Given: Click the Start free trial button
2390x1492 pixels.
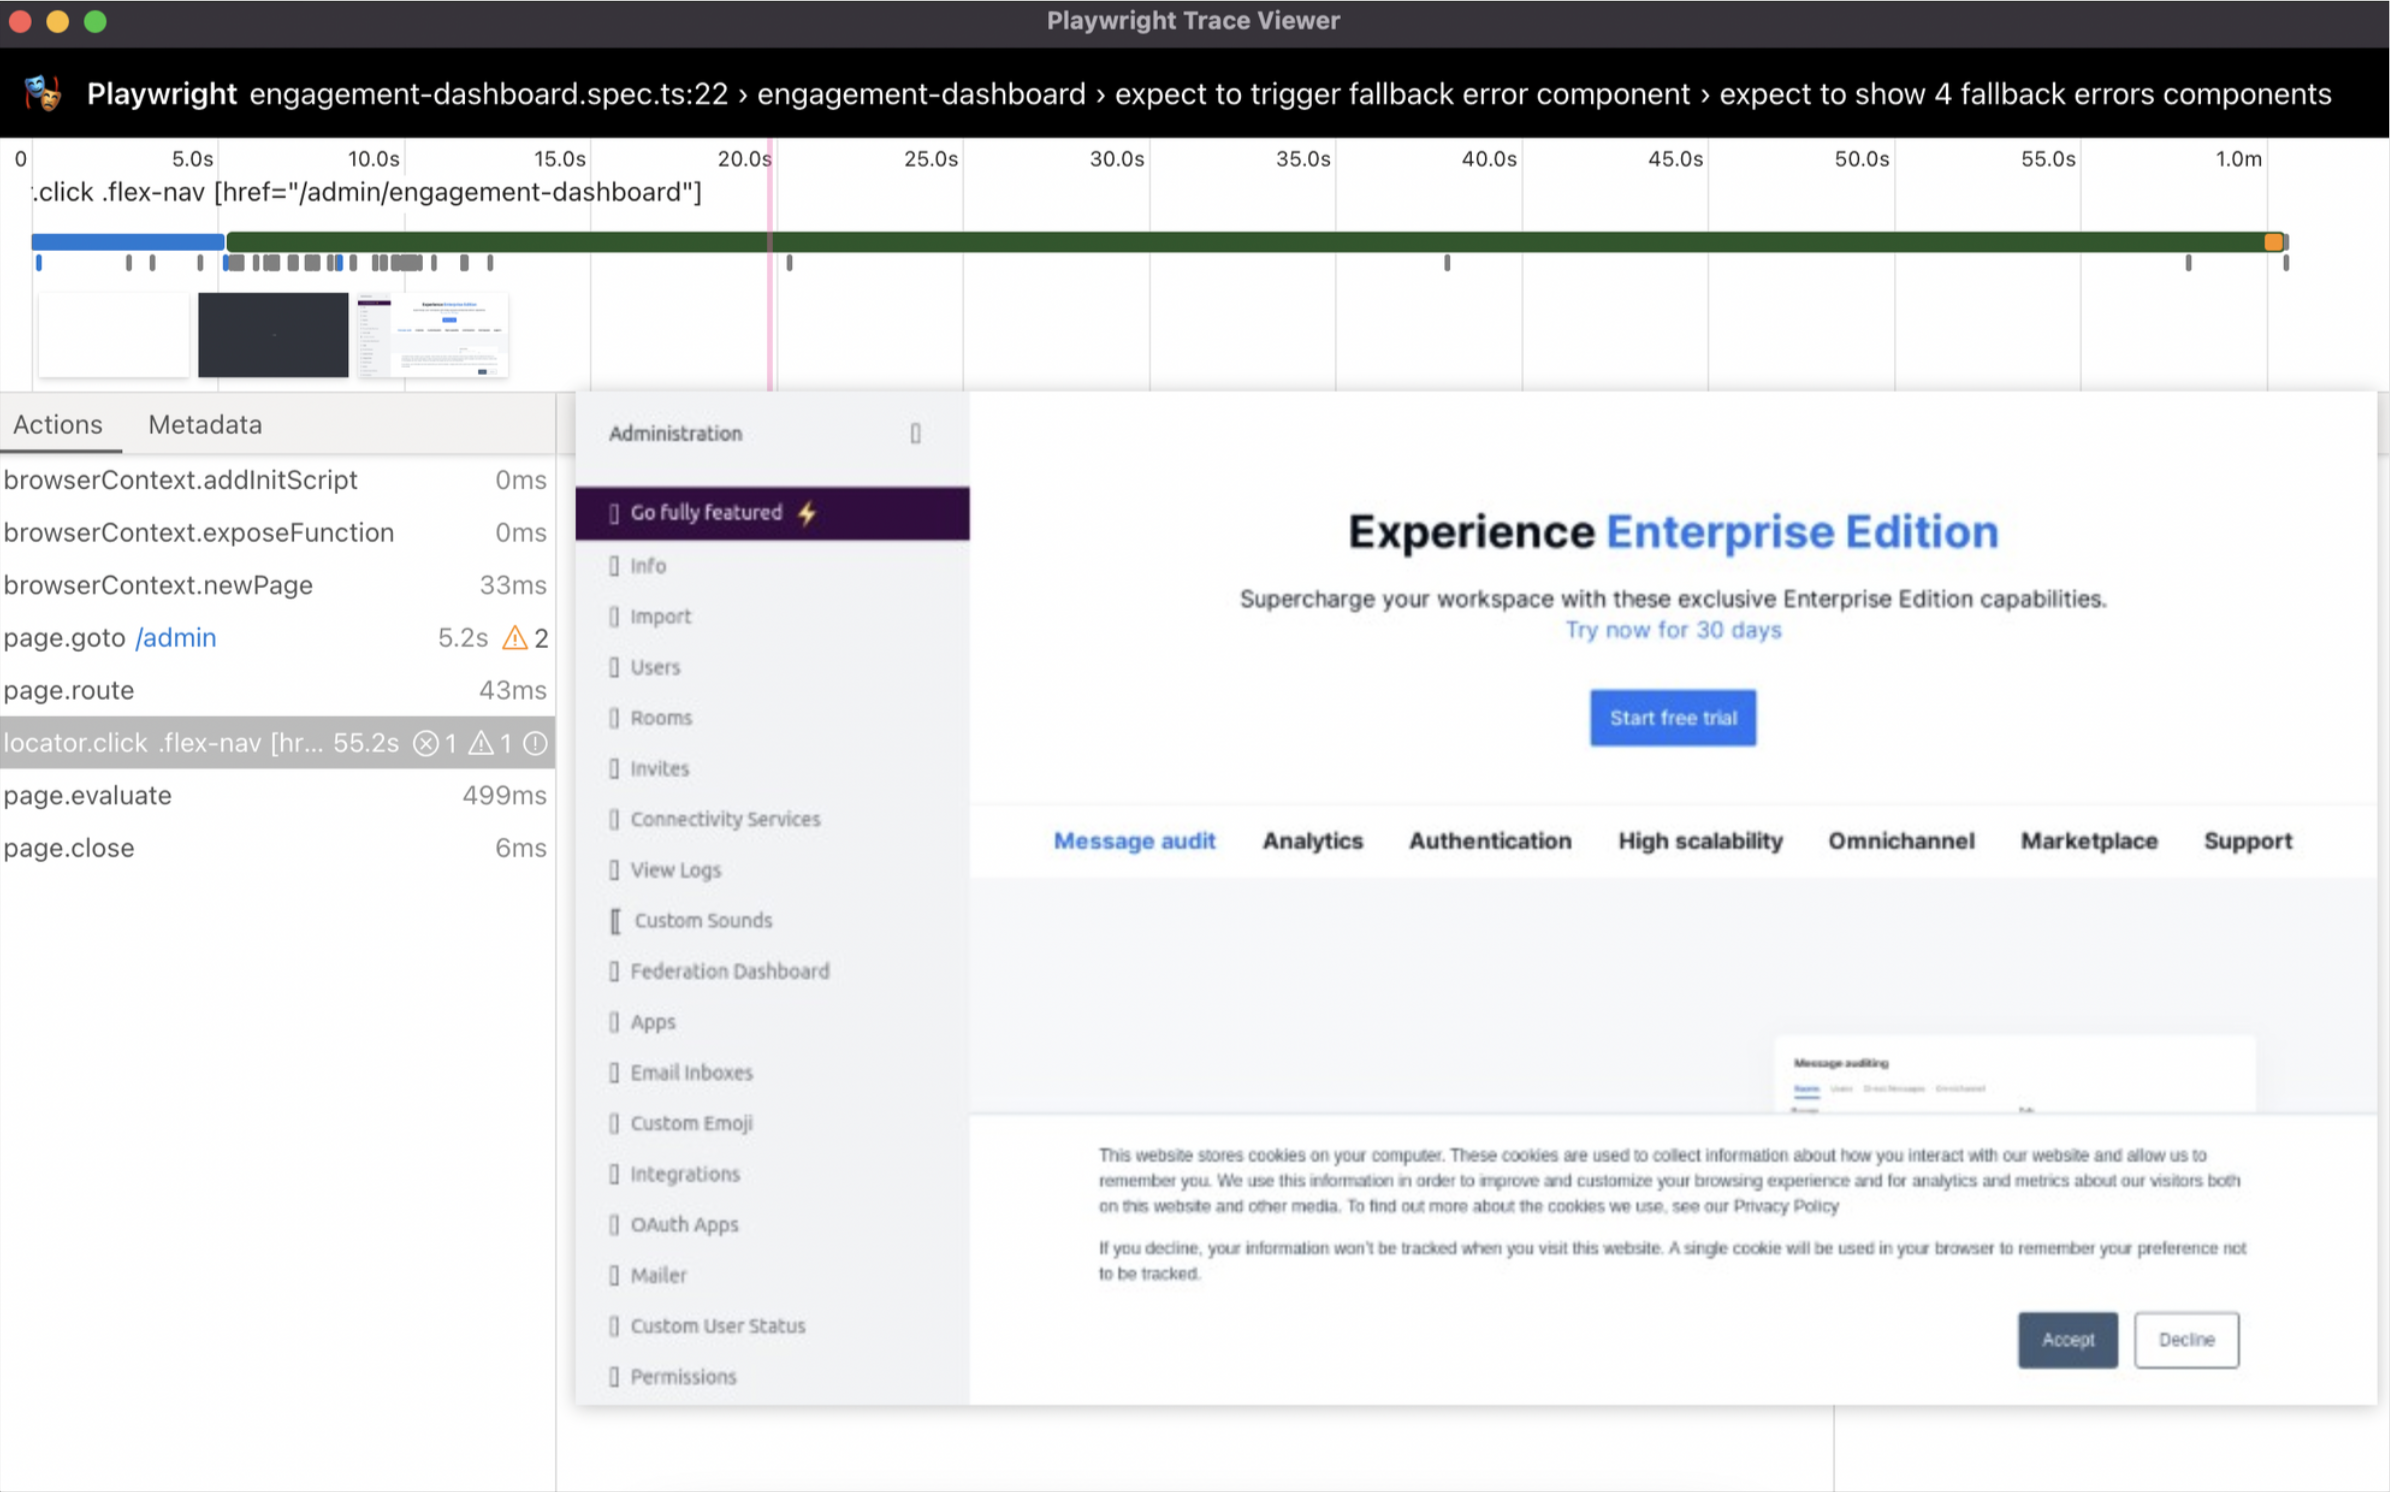Looking at the screenshot, I should (1673, 718).
